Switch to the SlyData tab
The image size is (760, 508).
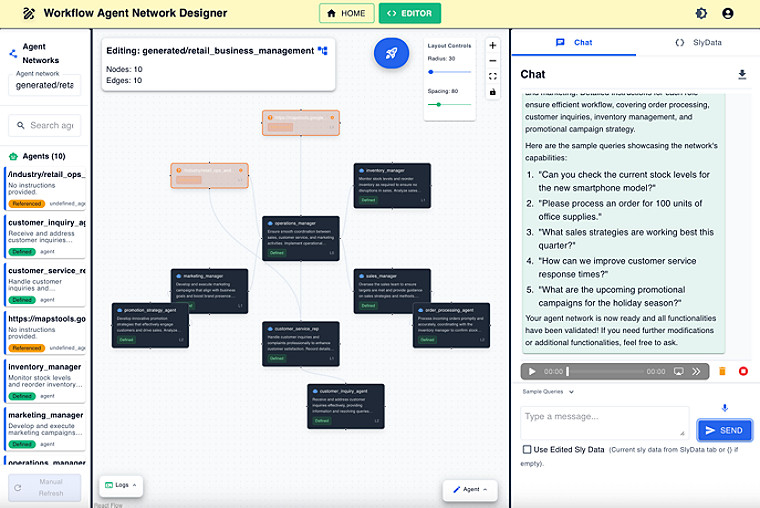pyautogui.click(x=698, y=43)
